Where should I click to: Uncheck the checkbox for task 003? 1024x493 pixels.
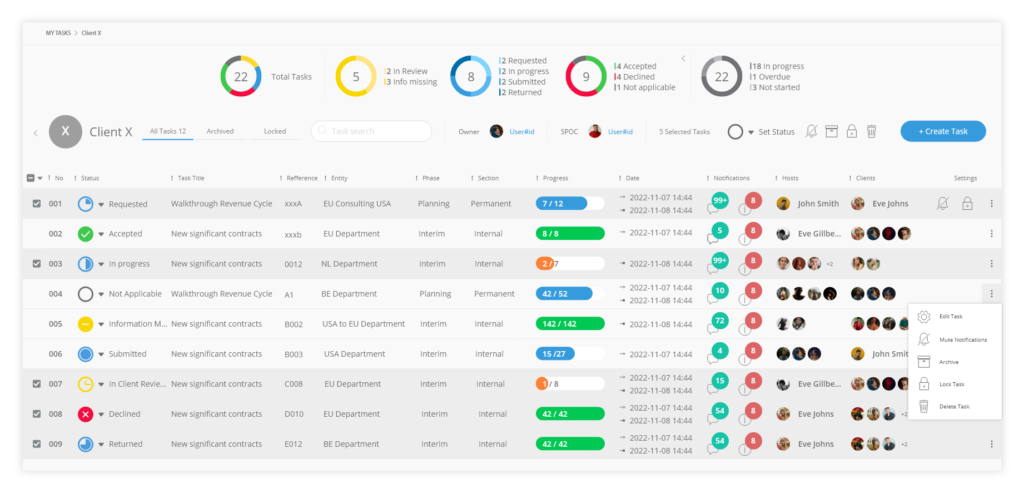point(37,264)
